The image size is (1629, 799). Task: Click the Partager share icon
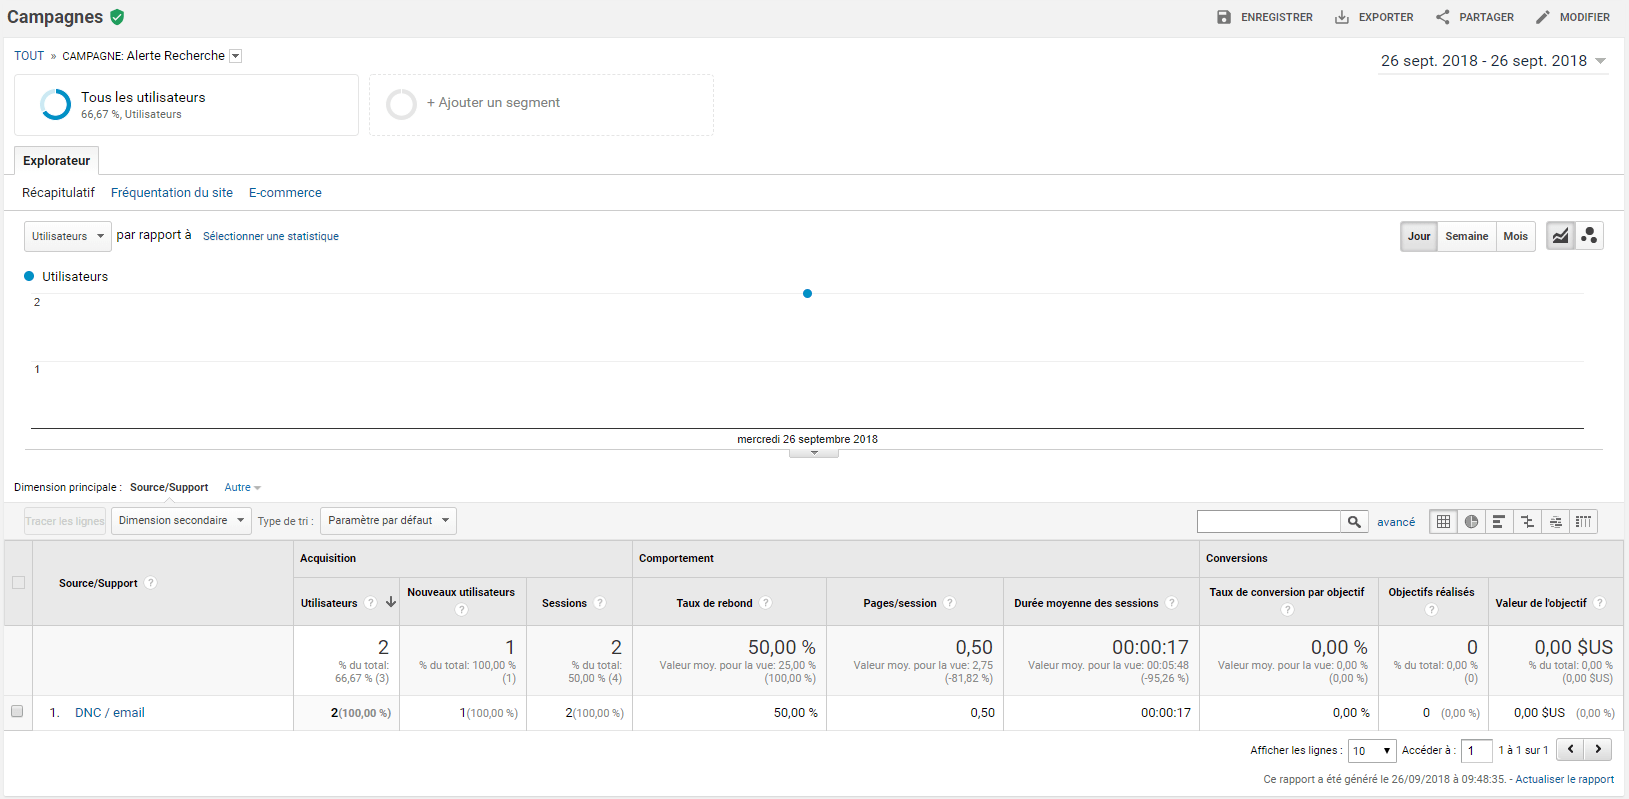point(1442,17)
